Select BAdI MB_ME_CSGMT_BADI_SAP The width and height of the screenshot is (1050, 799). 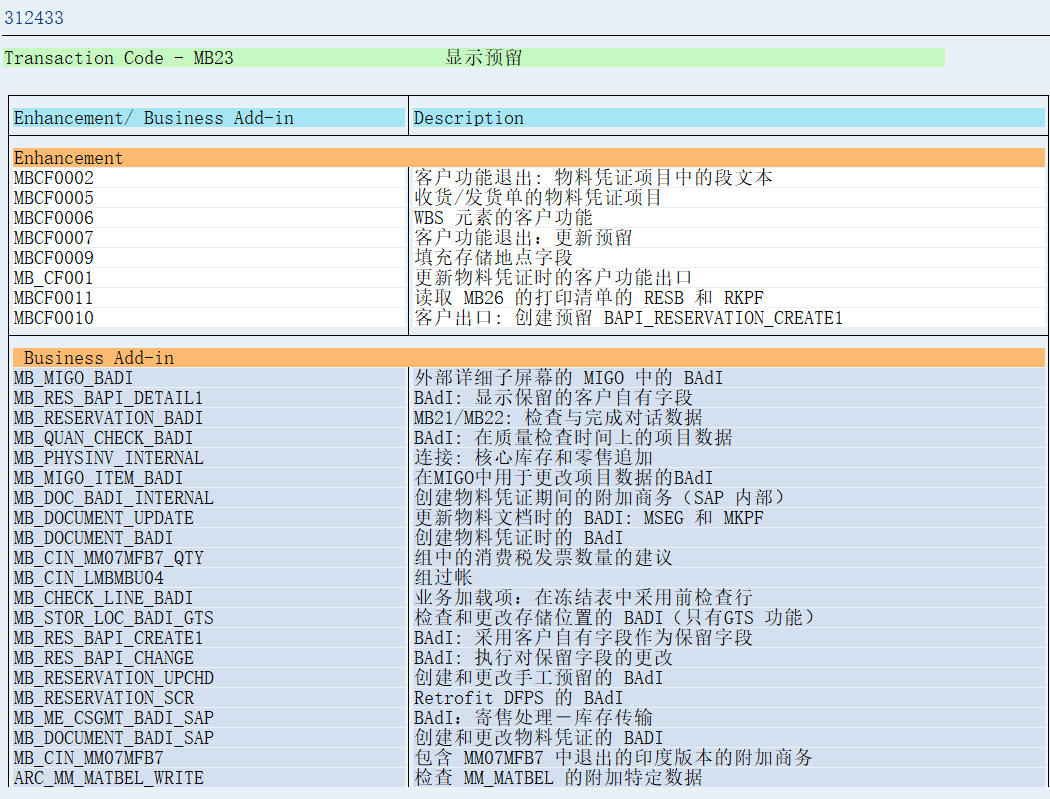113,718
